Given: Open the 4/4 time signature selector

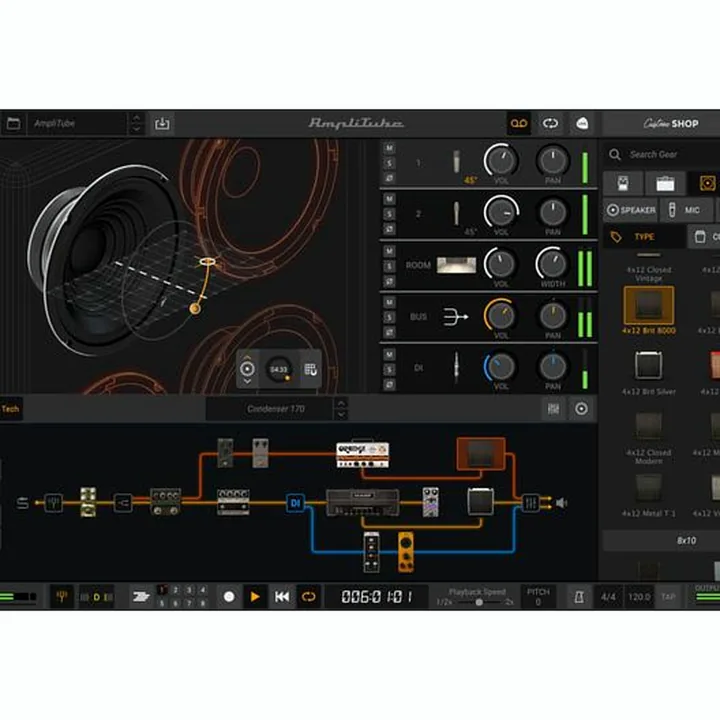Looking at the screenshot, I should [x=608, y=596].
